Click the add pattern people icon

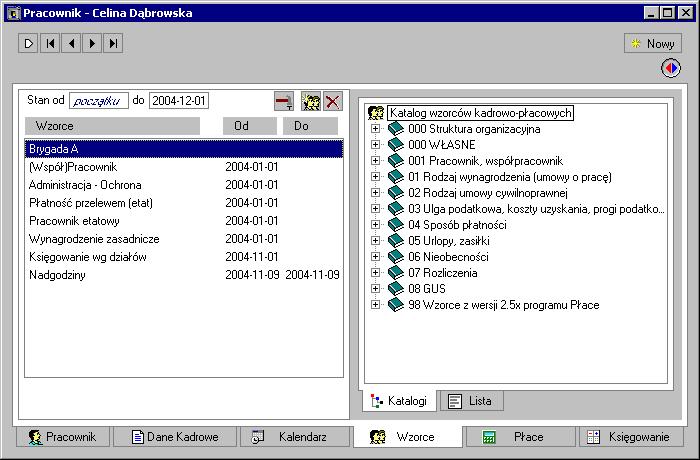[x=311, y=101]
